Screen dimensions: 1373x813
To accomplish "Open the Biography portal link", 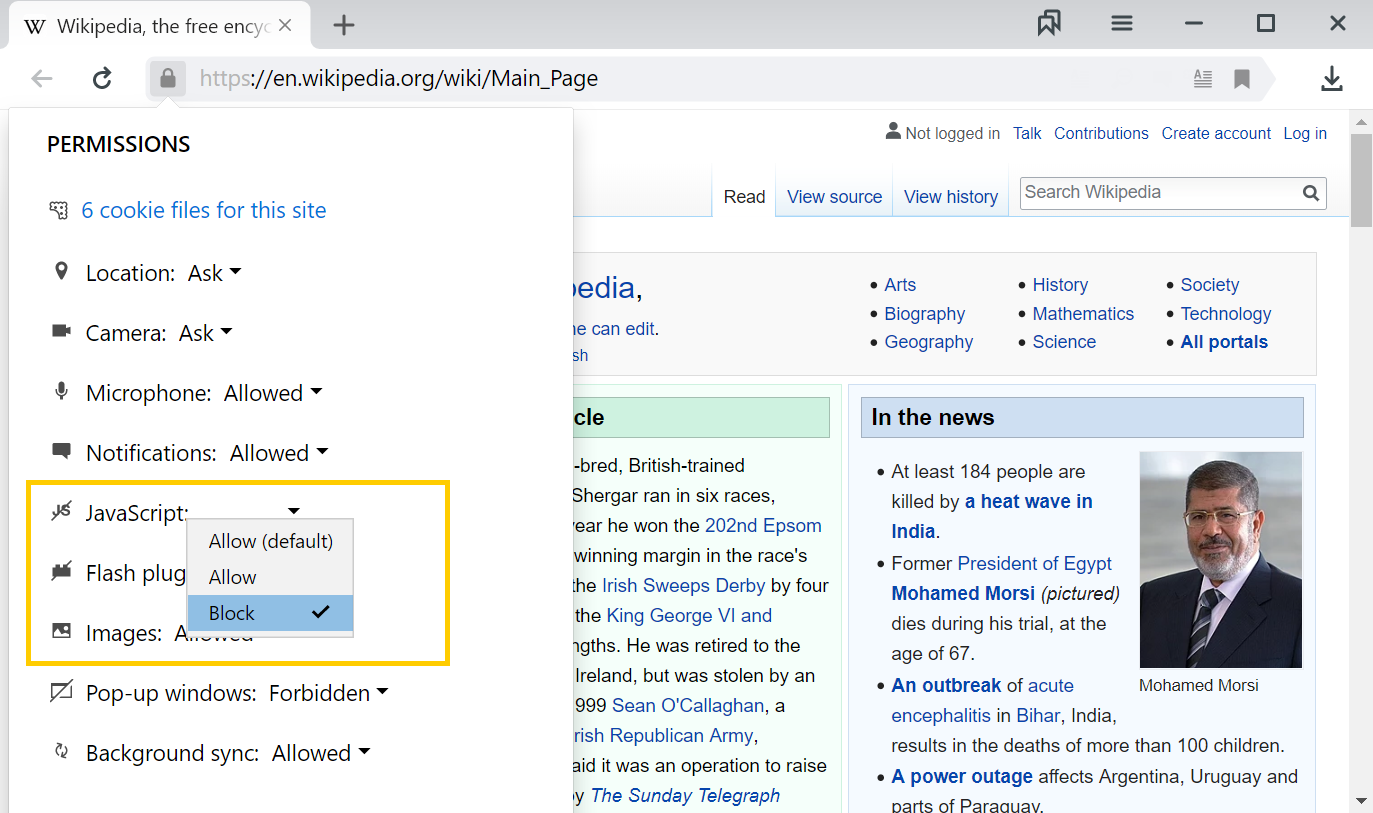I will pyautogui.click(x=925, y=314).
